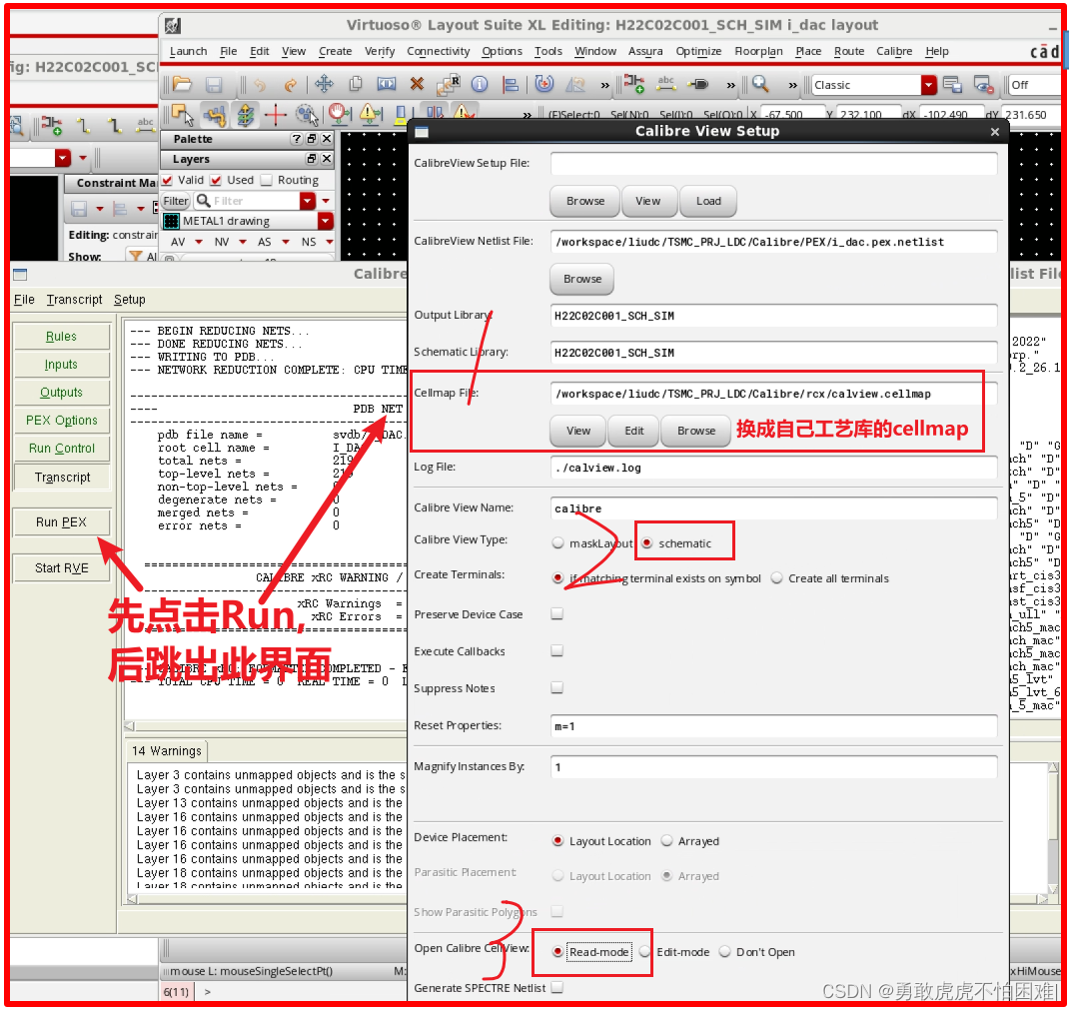Click the Load setup file button

coord(708,201)
